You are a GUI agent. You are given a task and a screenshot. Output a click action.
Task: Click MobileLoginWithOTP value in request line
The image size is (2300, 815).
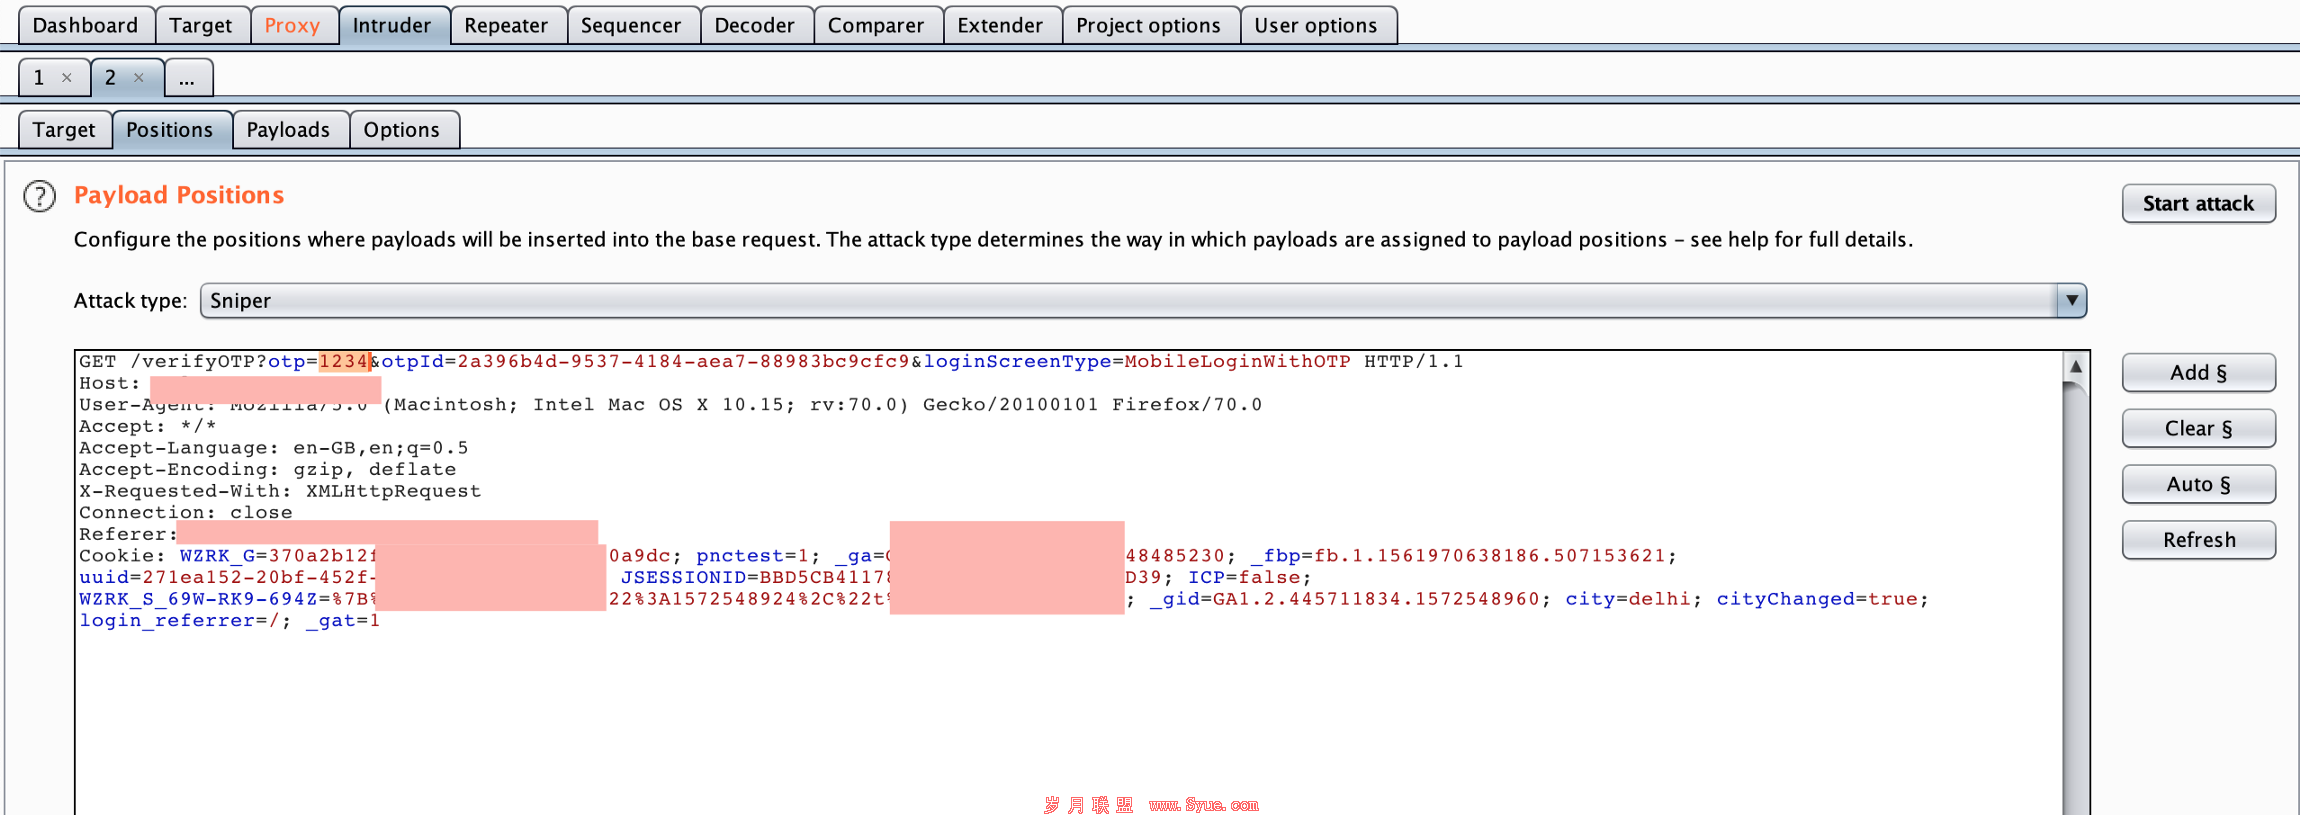(x=1237, y=361)
